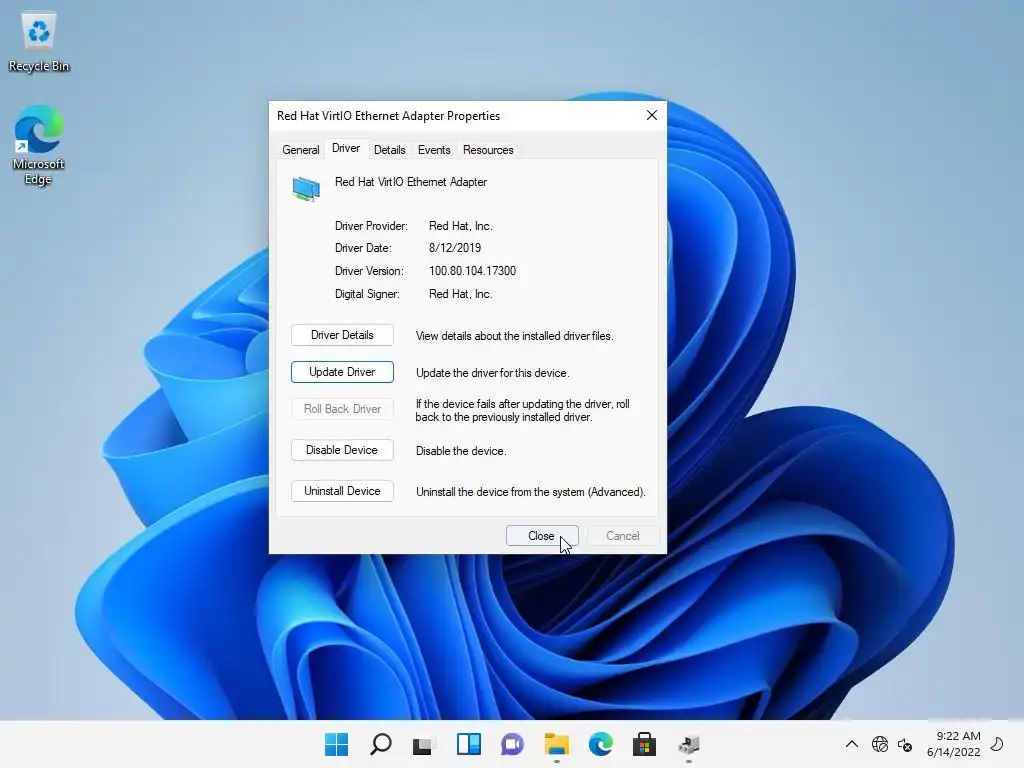
Task: Click the network globe tray icon
Action: 880,744
